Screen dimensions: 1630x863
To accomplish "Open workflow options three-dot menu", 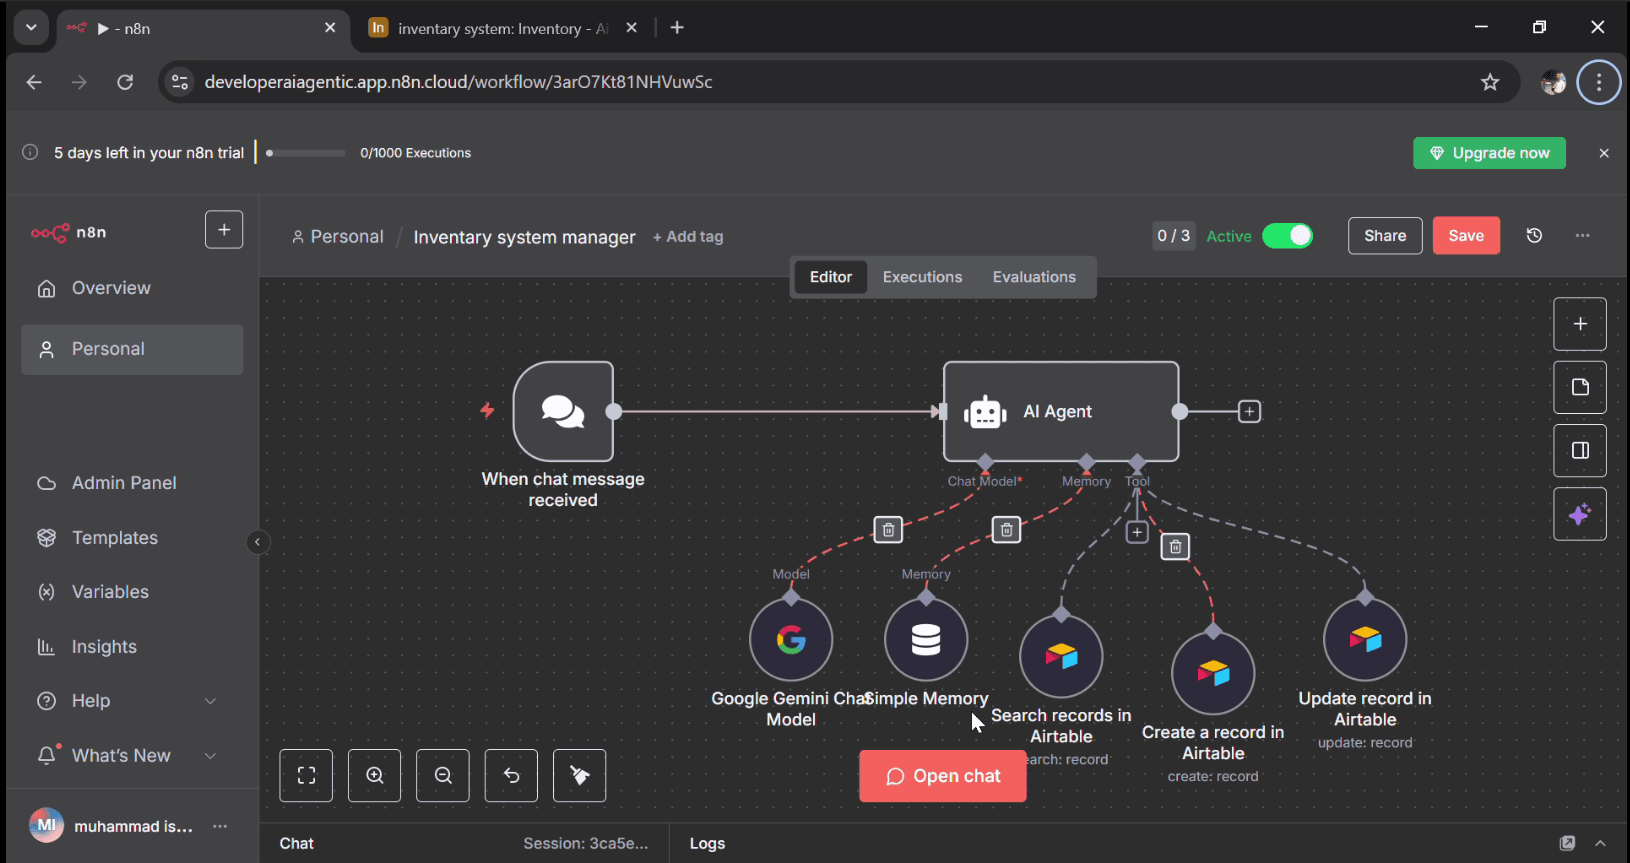I will click(x=1582, y=236).
